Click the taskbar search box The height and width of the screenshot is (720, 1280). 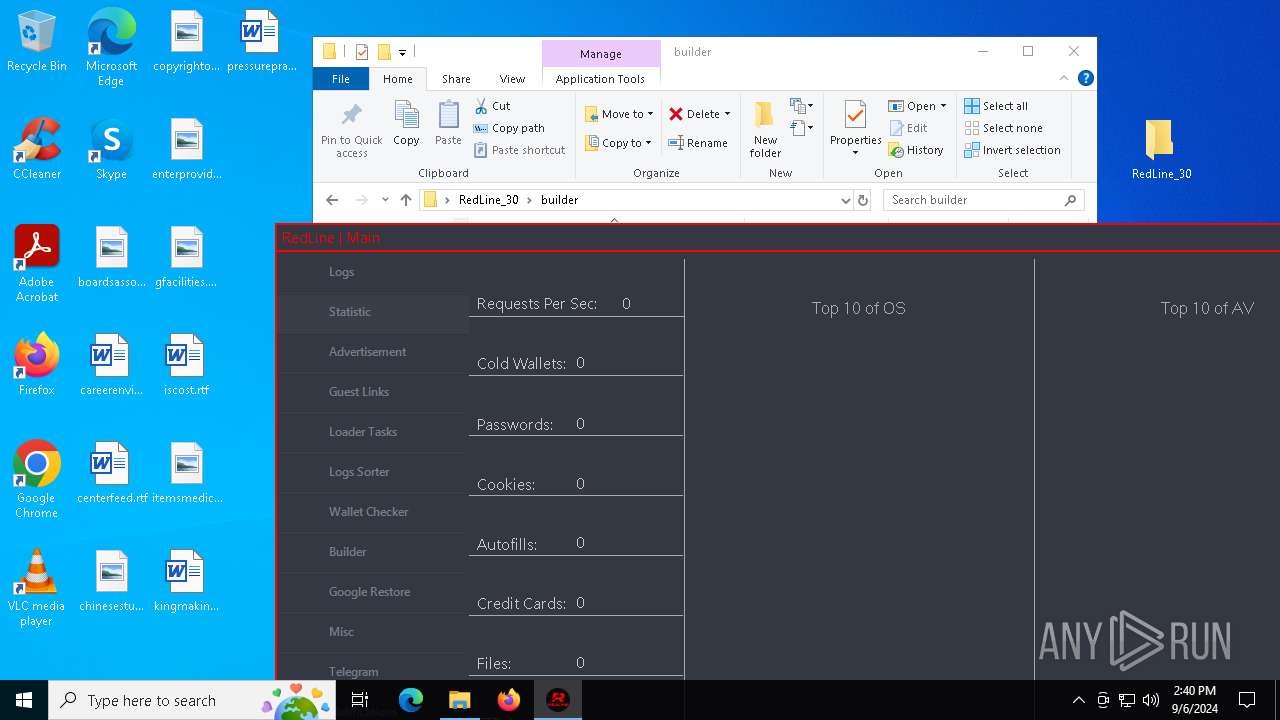[193, 700]
